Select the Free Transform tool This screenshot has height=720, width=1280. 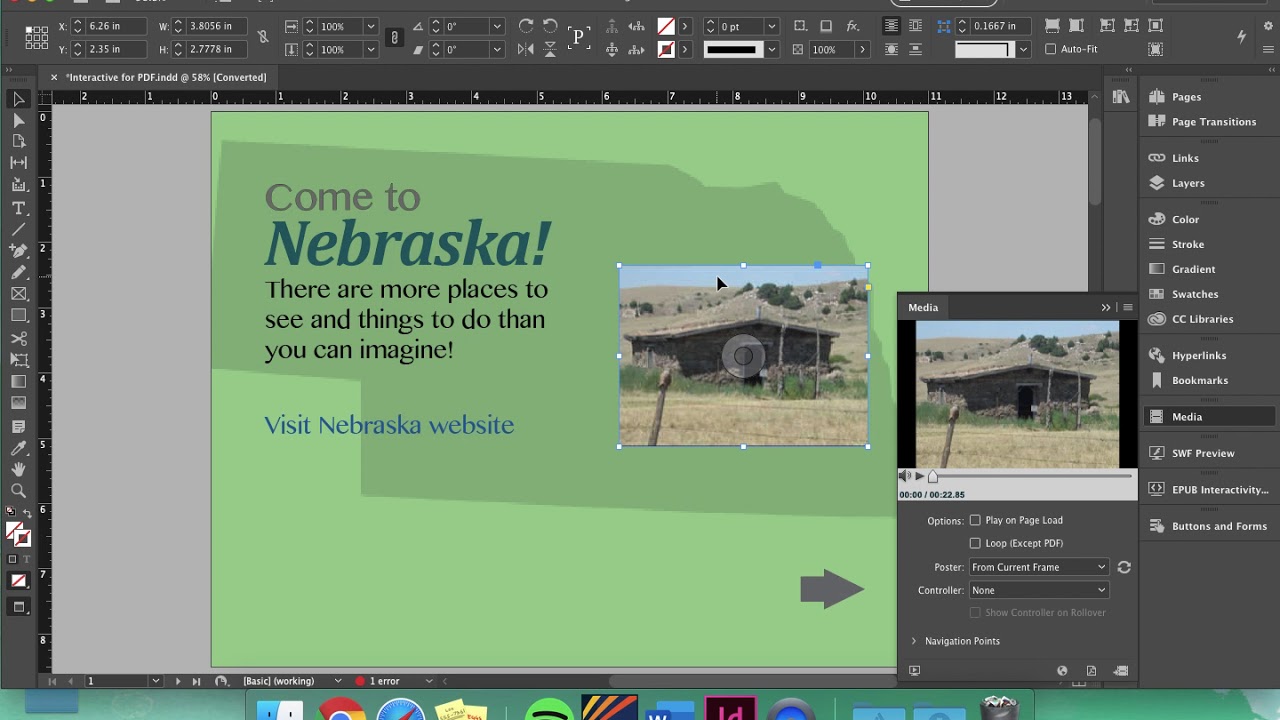pyautogui.click(x=18, y=360)
